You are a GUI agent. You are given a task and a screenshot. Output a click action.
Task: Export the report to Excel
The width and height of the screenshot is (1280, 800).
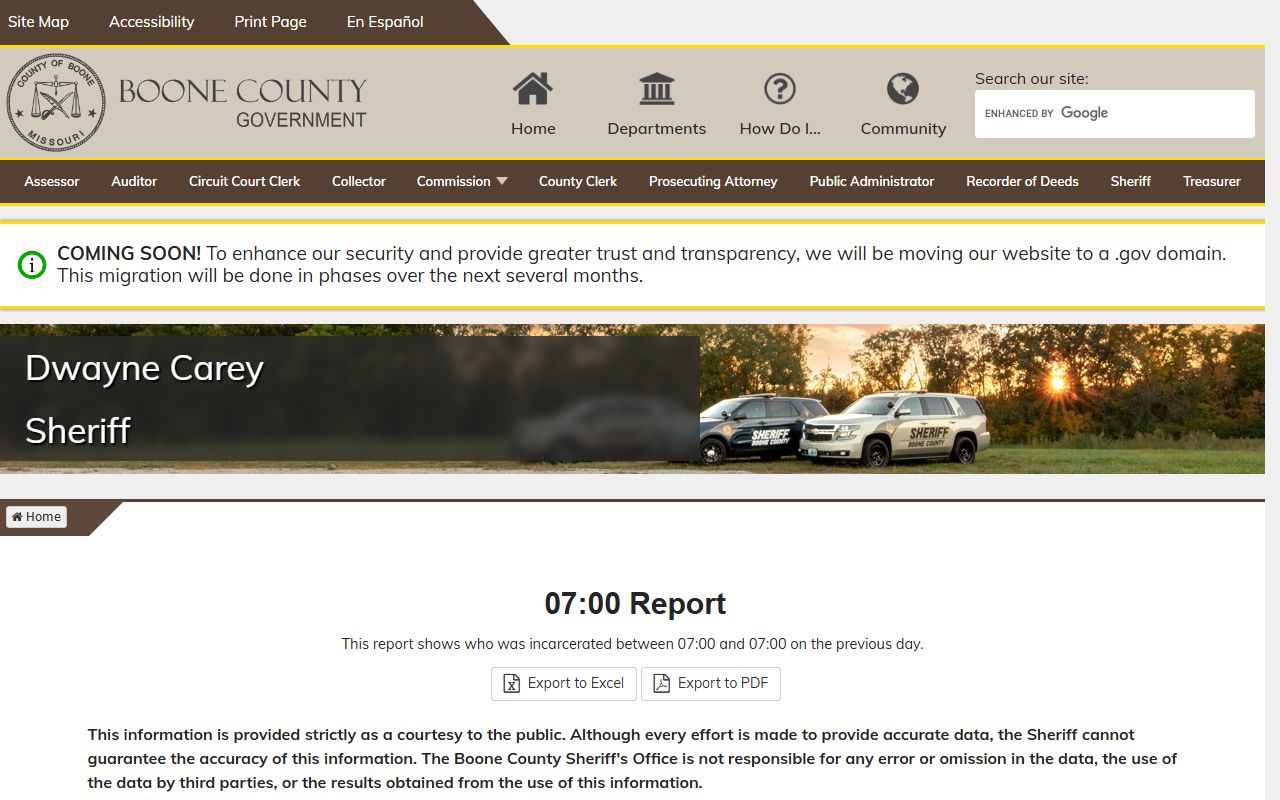[x=564, y=684]
